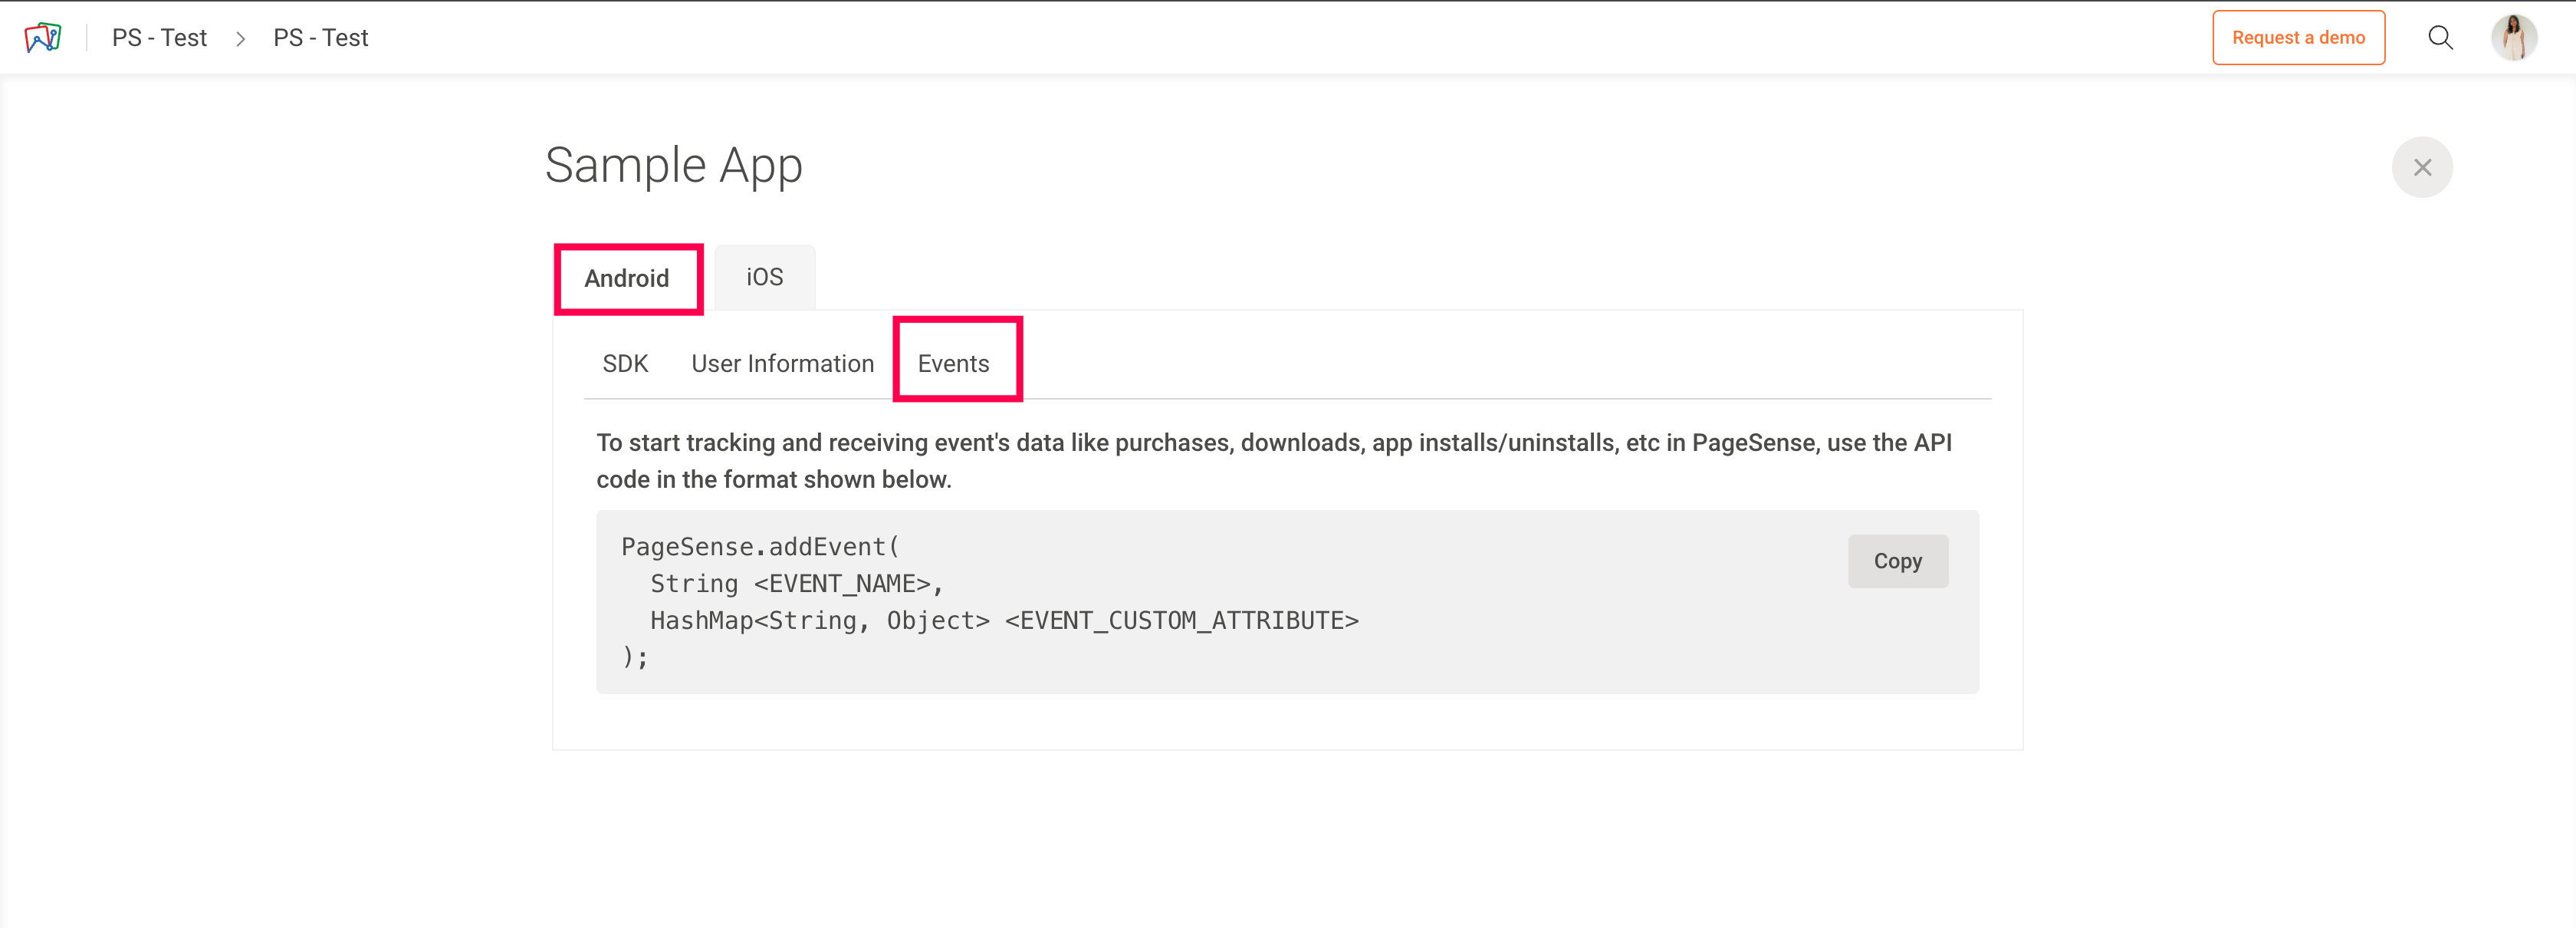The width and height of the screenshot is (2576, 928).
Task: Go to the first PS - Test breadcrumb
Action: (159, 38)
